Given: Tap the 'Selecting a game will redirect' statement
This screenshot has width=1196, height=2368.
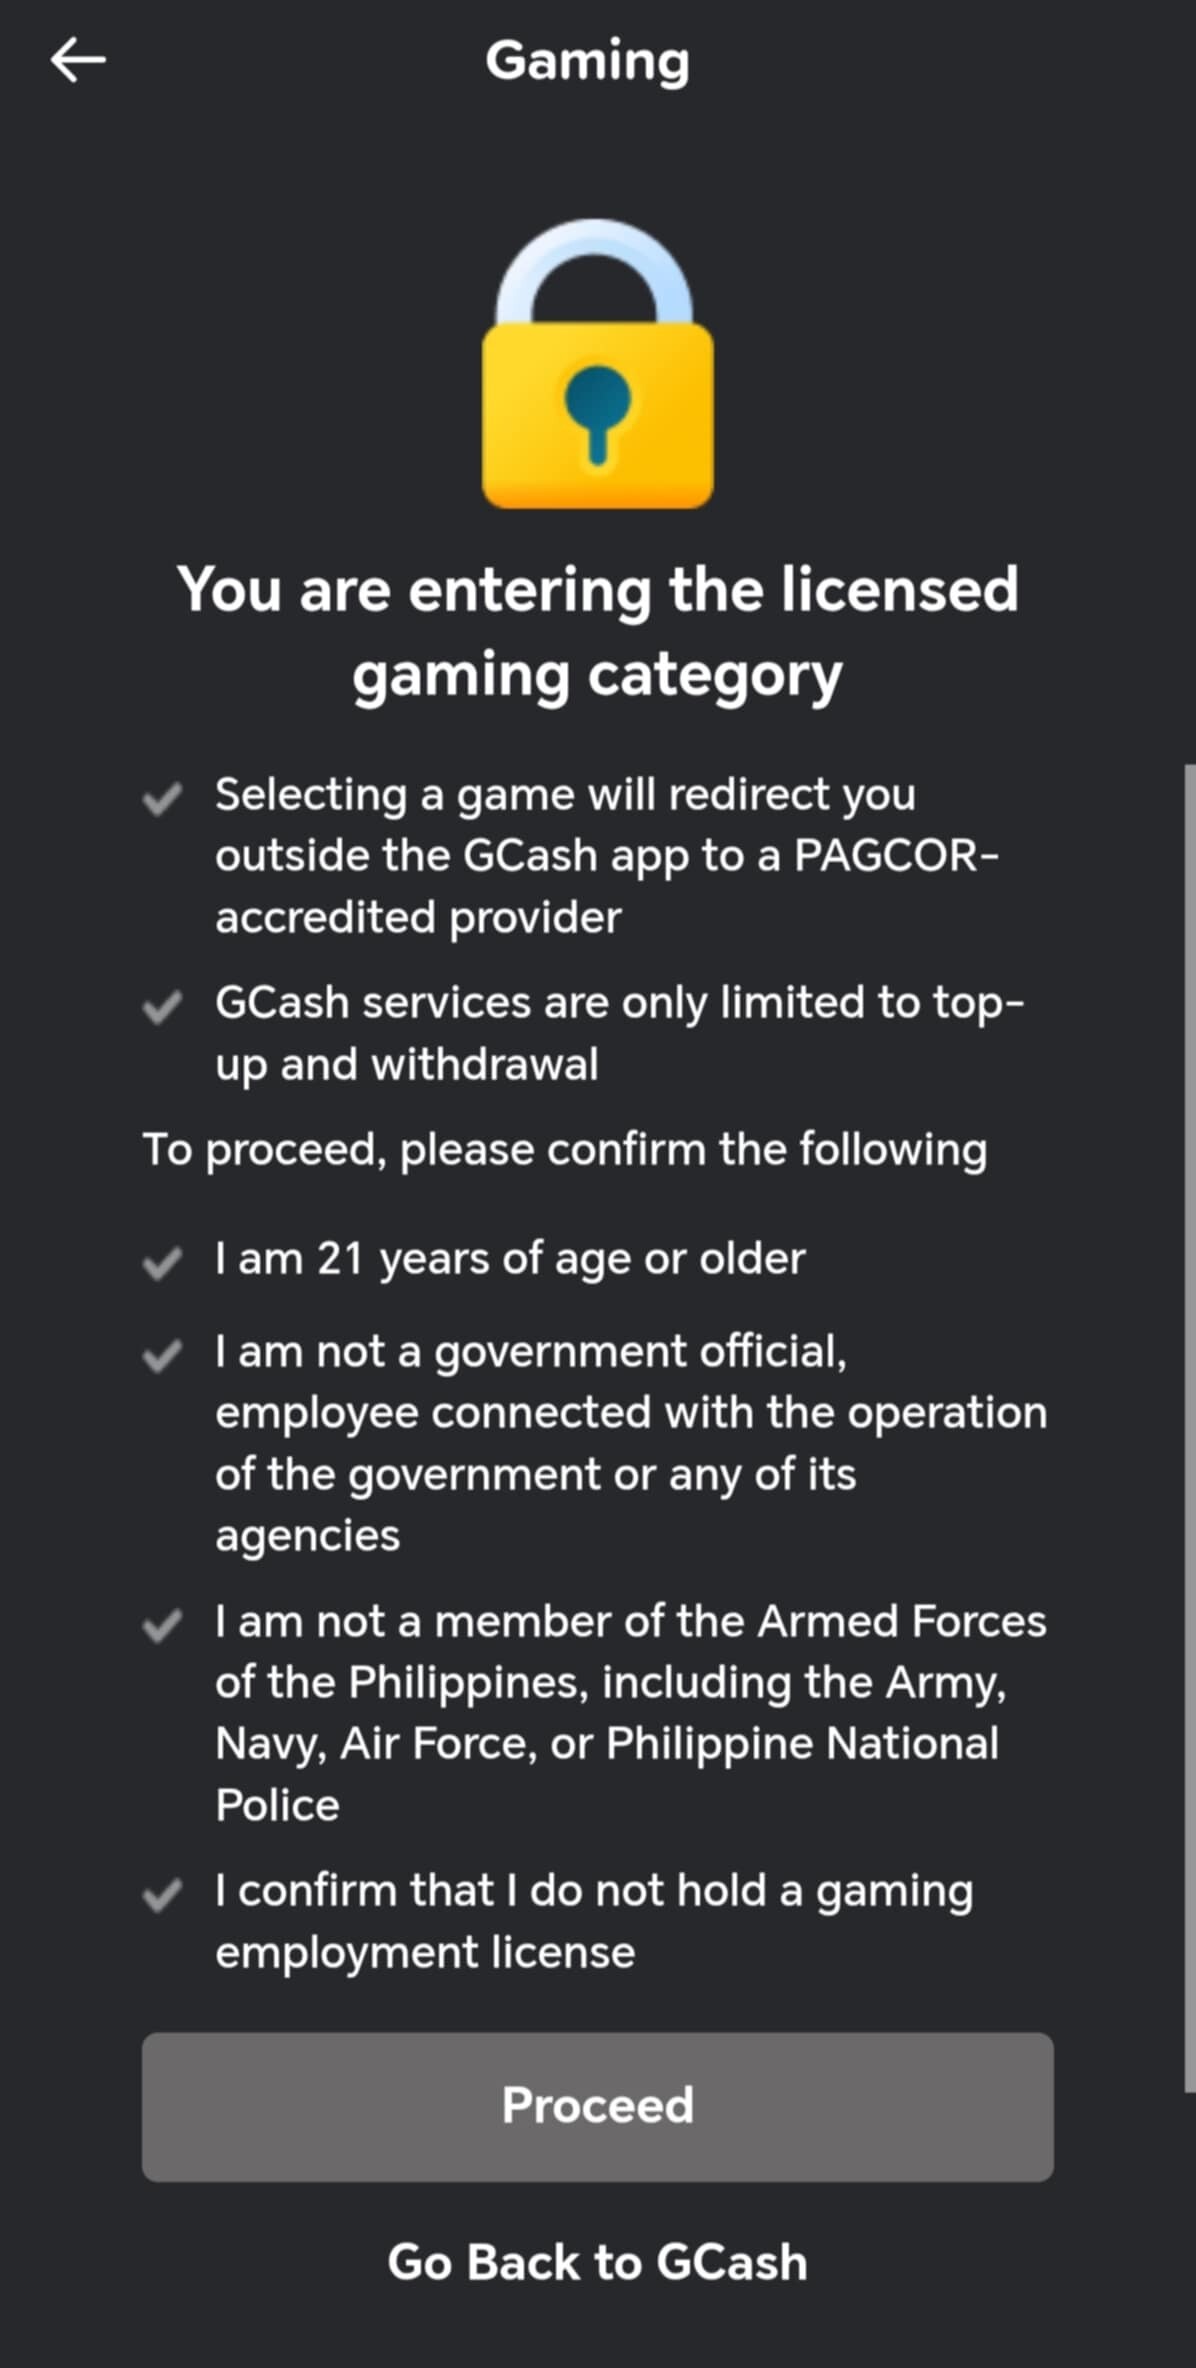Looking at the screenshot, I should [x=607, y=856].
